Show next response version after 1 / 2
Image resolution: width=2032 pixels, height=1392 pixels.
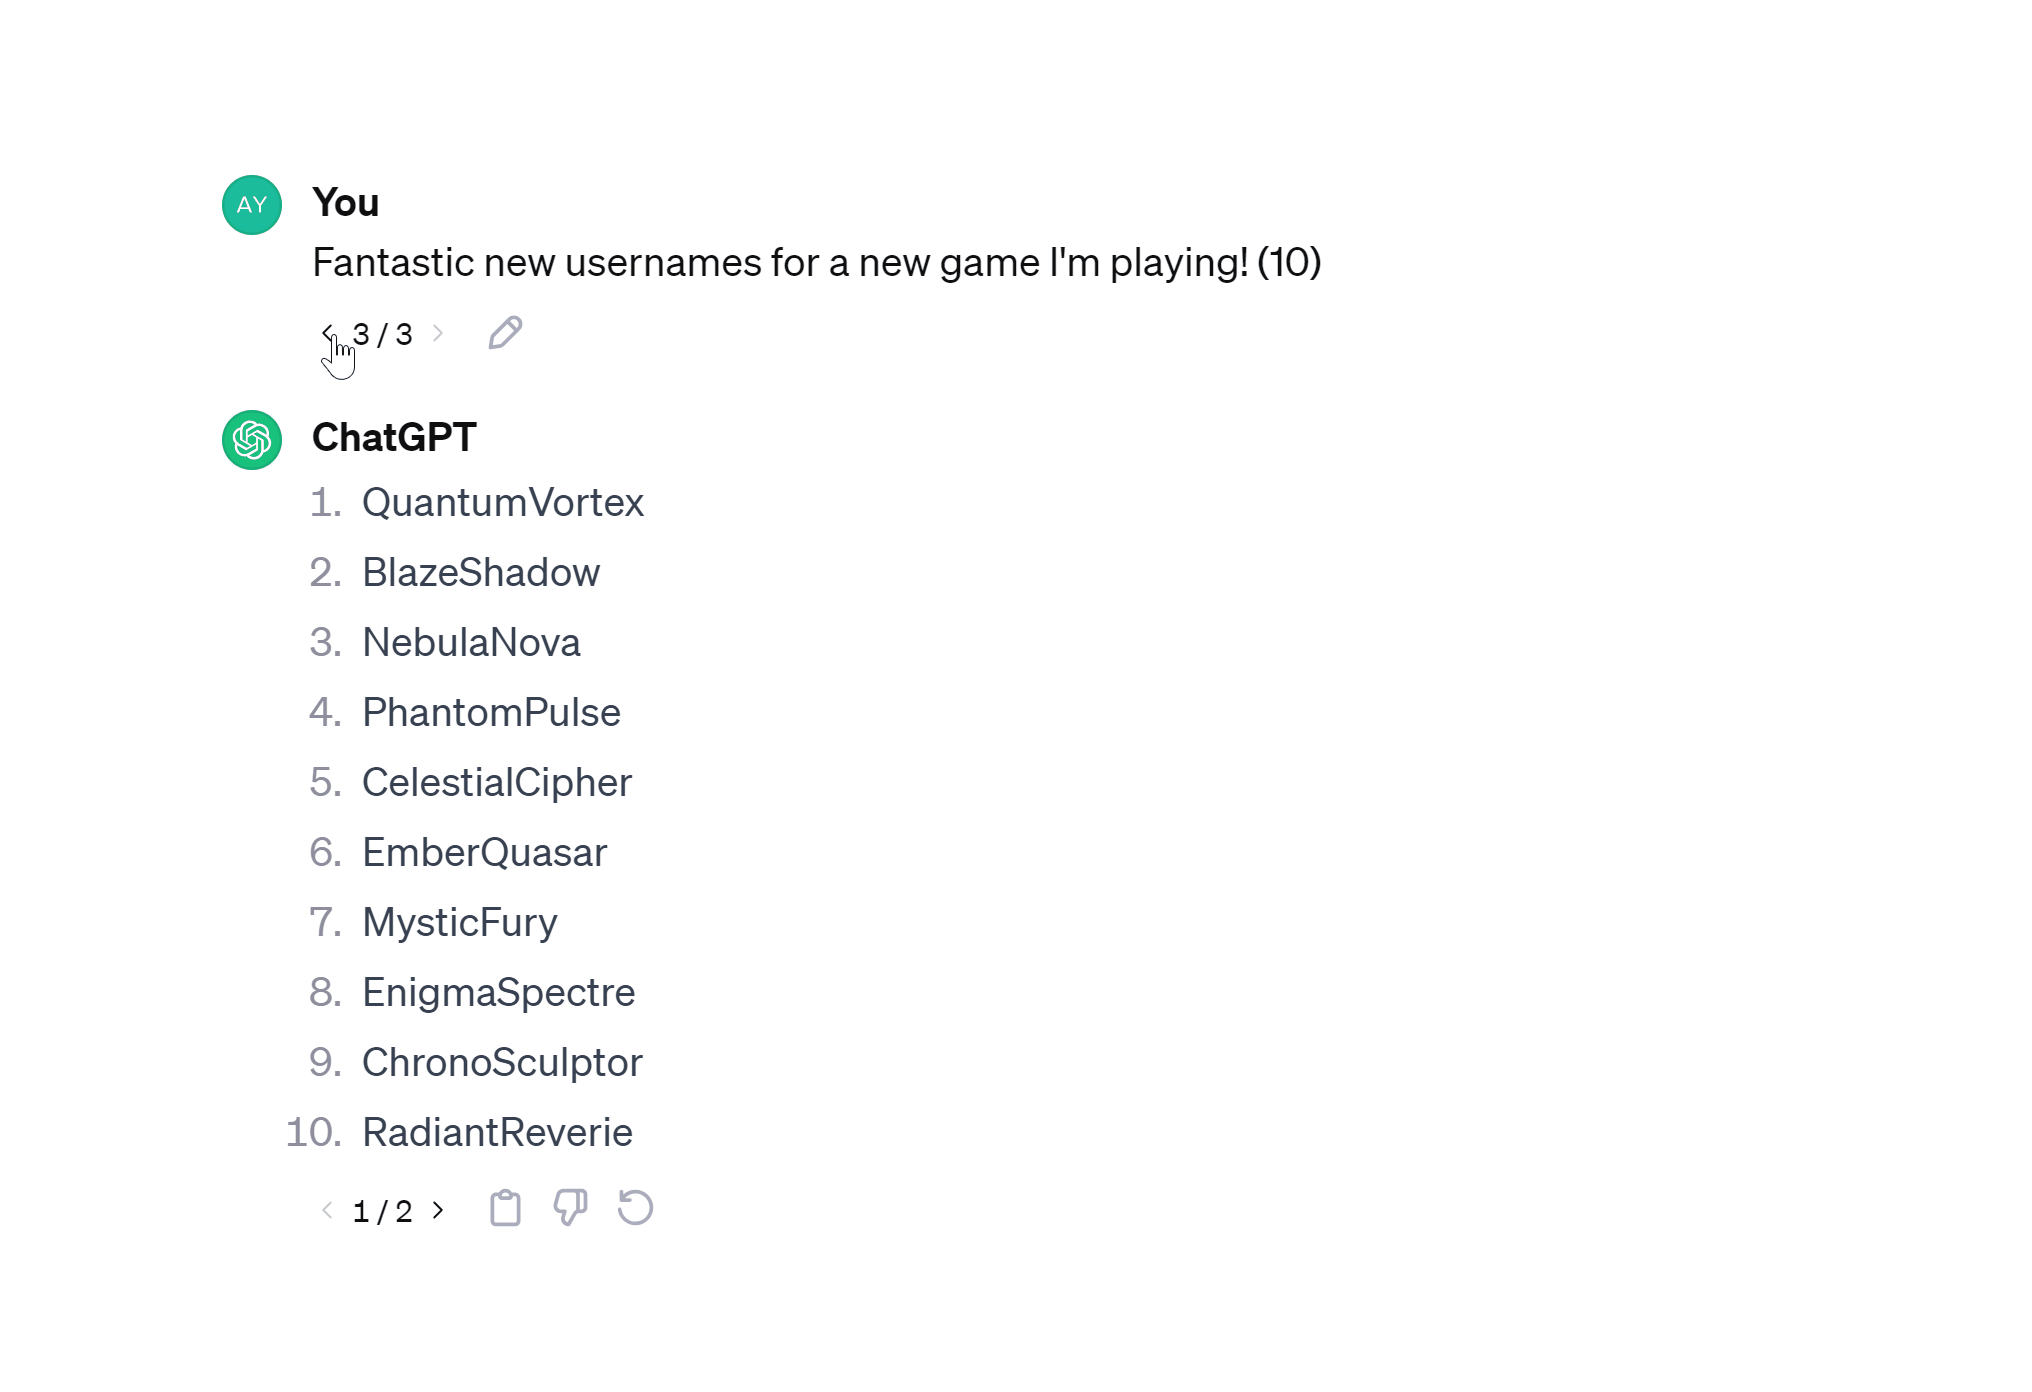pos(438,1210)
